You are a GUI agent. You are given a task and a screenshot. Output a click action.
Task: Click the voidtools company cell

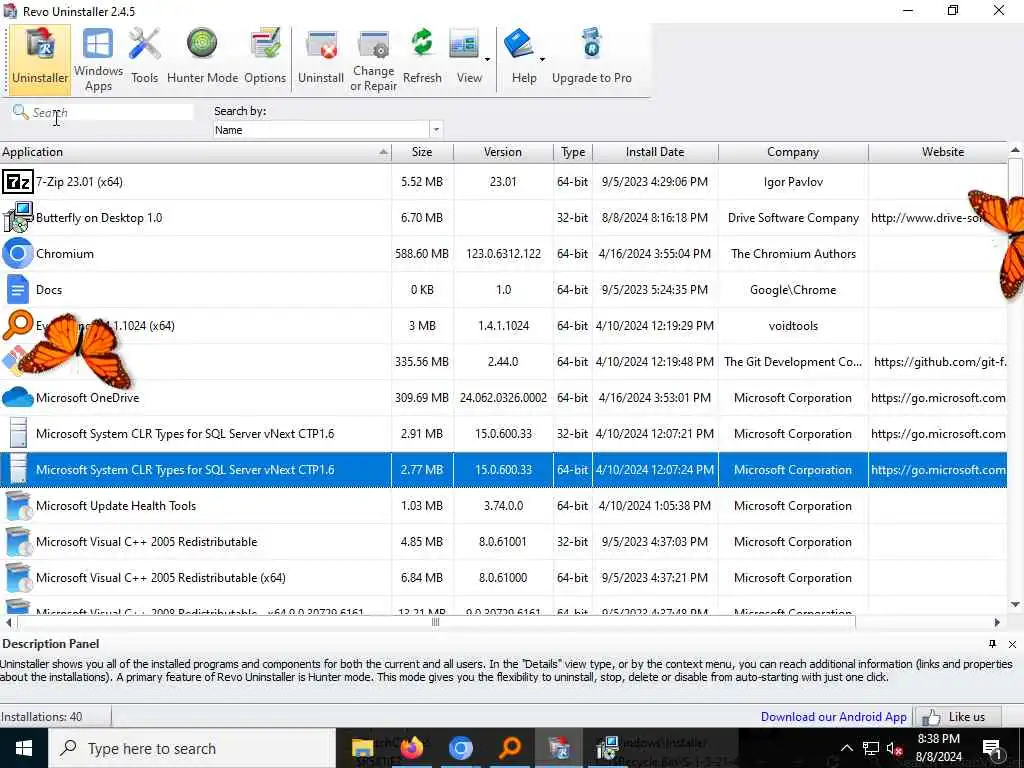coord(793,325)
